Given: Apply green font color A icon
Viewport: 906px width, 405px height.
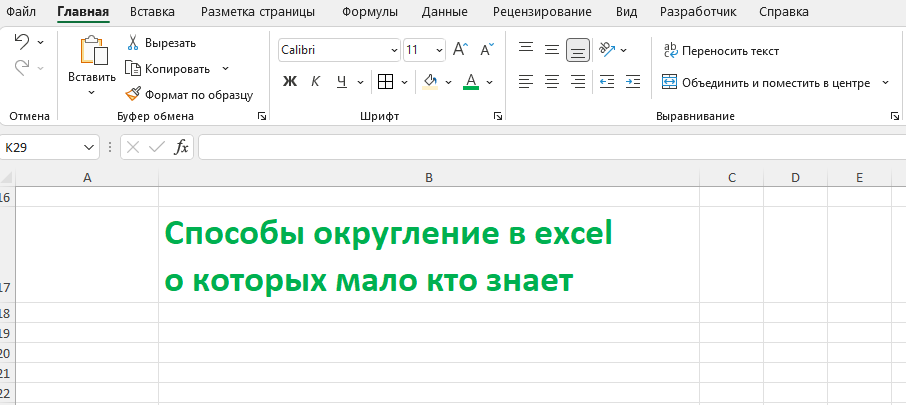Looking at the screenshot, I should 471,82.
